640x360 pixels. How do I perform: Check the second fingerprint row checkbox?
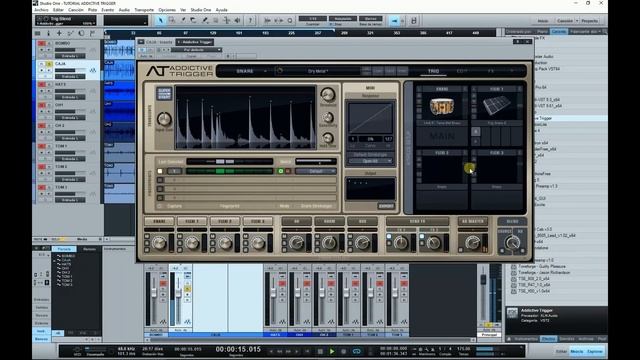(x=160, y=180)
